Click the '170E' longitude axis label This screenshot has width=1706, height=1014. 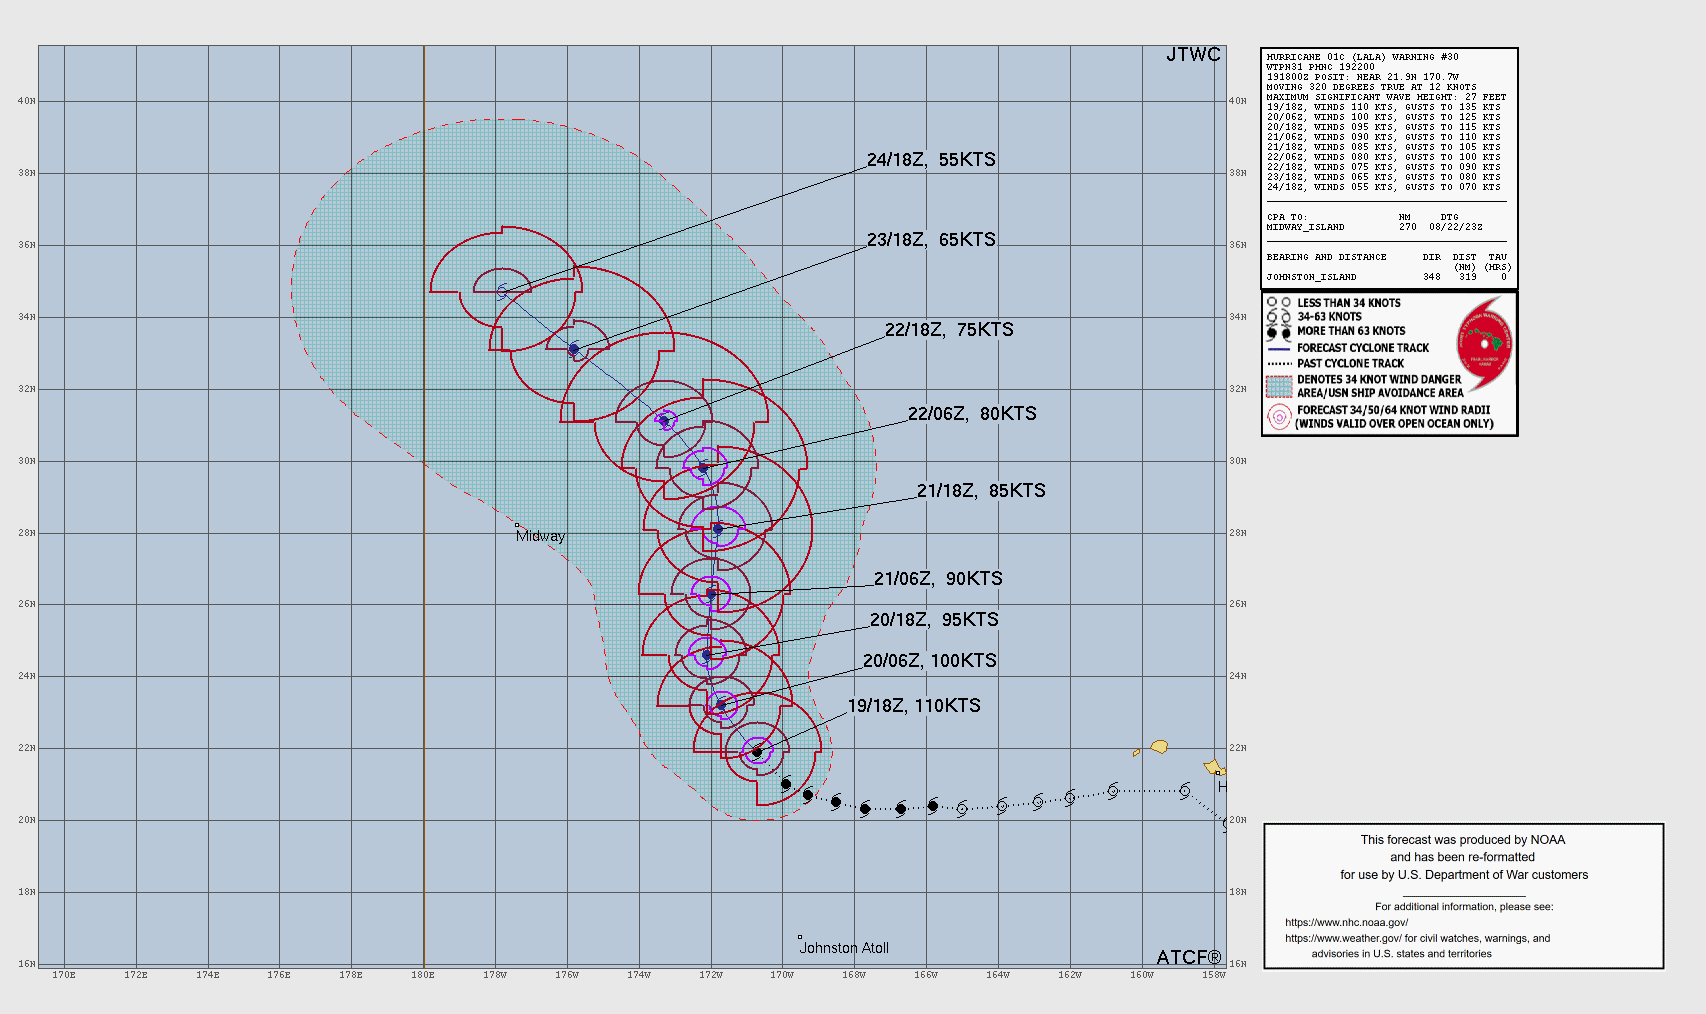(64, 975)
